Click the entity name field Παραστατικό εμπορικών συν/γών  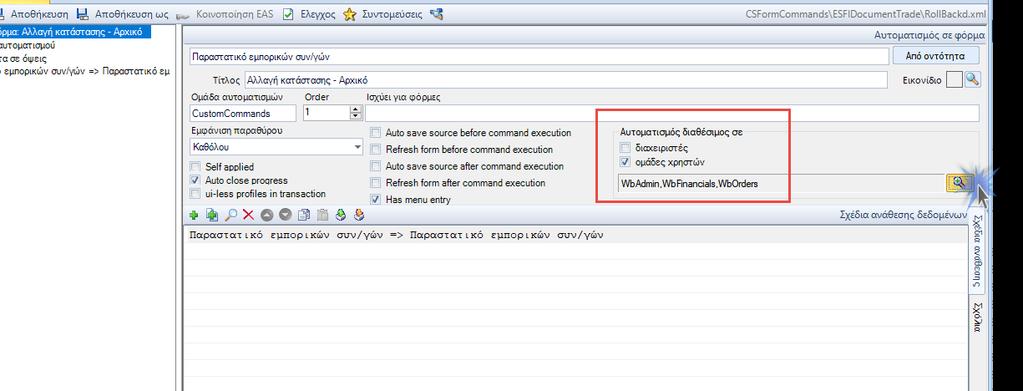[x=539, y=56]
